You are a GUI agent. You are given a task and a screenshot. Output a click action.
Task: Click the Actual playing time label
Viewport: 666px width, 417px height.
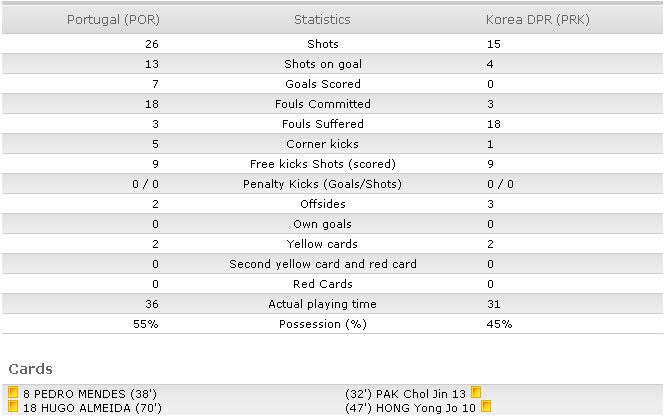point(322,304)
